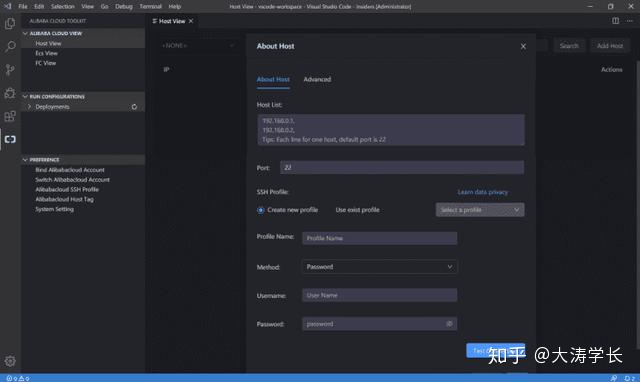This screenshot has height=382, width=640.
Task: Open the Explorer view in activity bar
Action: [x=10, y=24]
